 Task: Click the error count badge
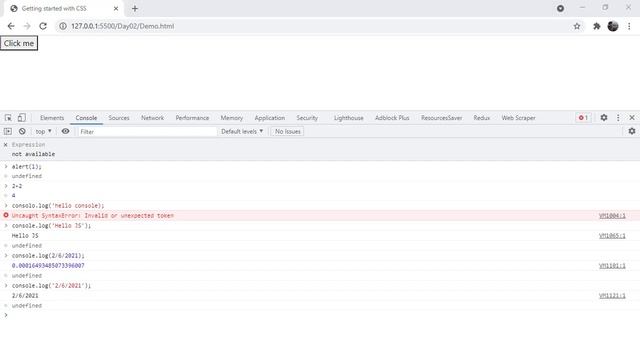(x=583, y=118)
